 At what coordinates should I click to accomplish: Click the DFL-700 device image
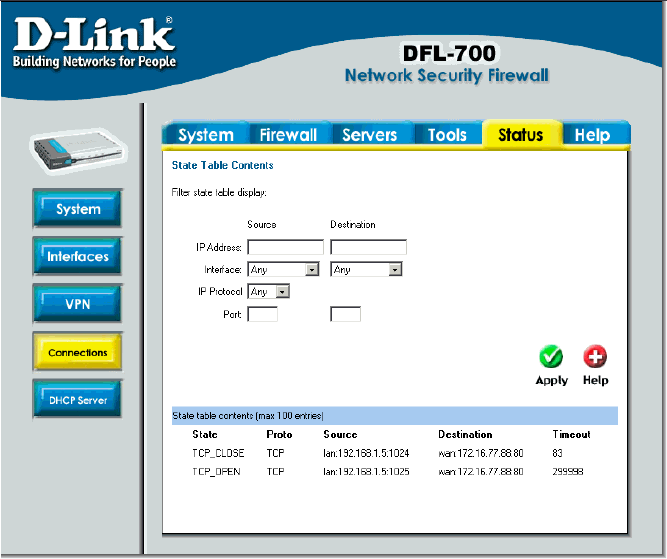coord(79,151)
